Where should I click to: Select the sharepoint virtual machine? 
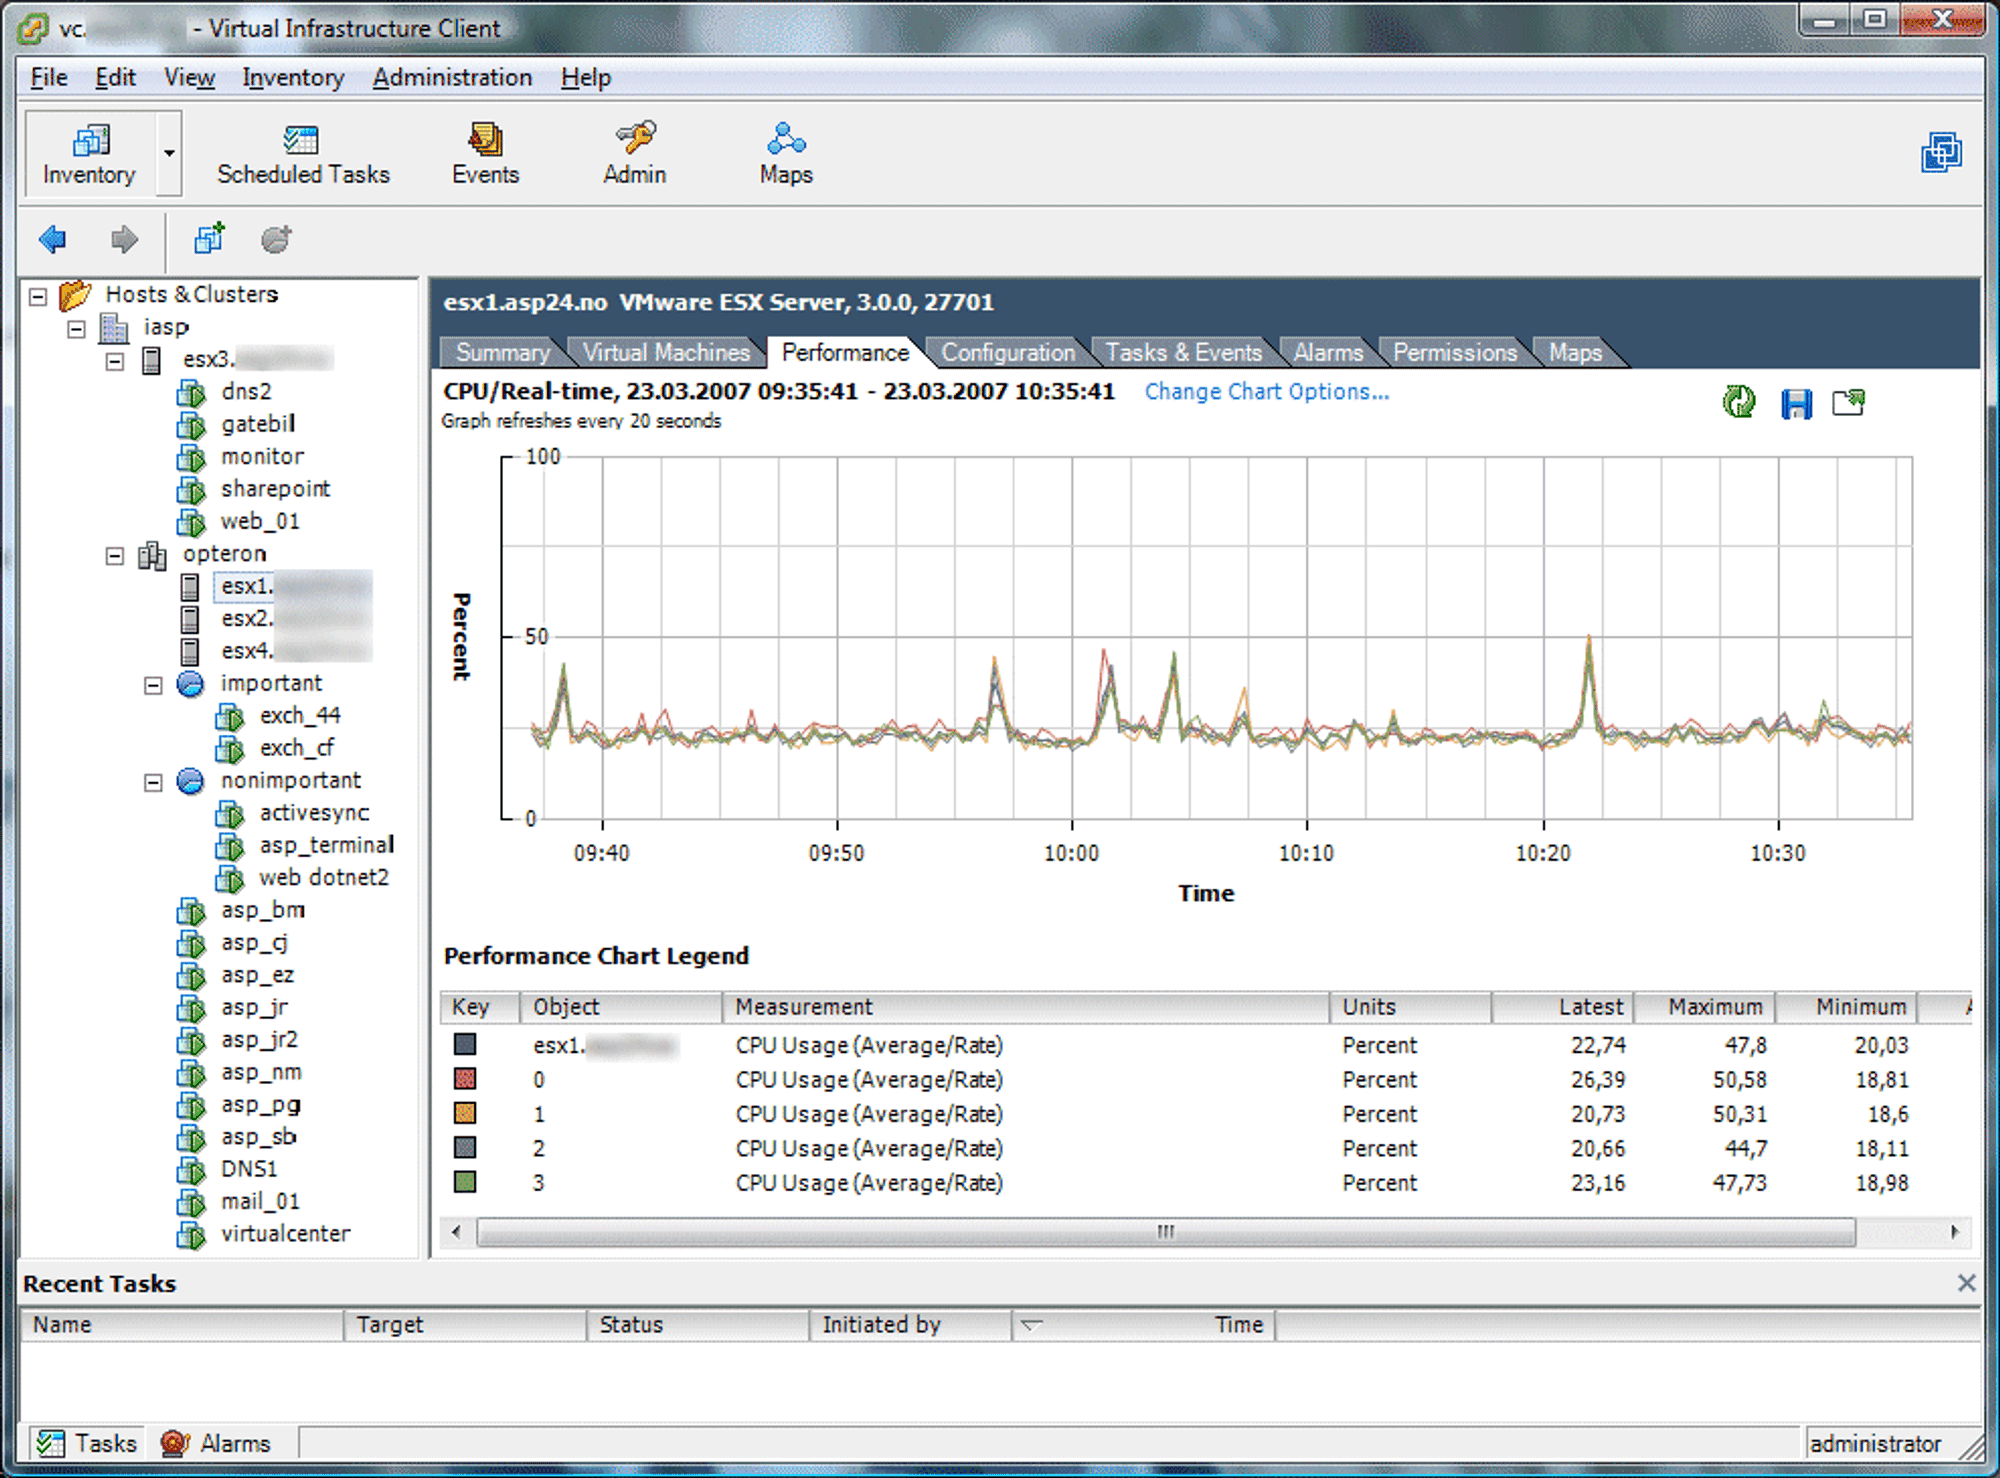(x=275, y=489)
